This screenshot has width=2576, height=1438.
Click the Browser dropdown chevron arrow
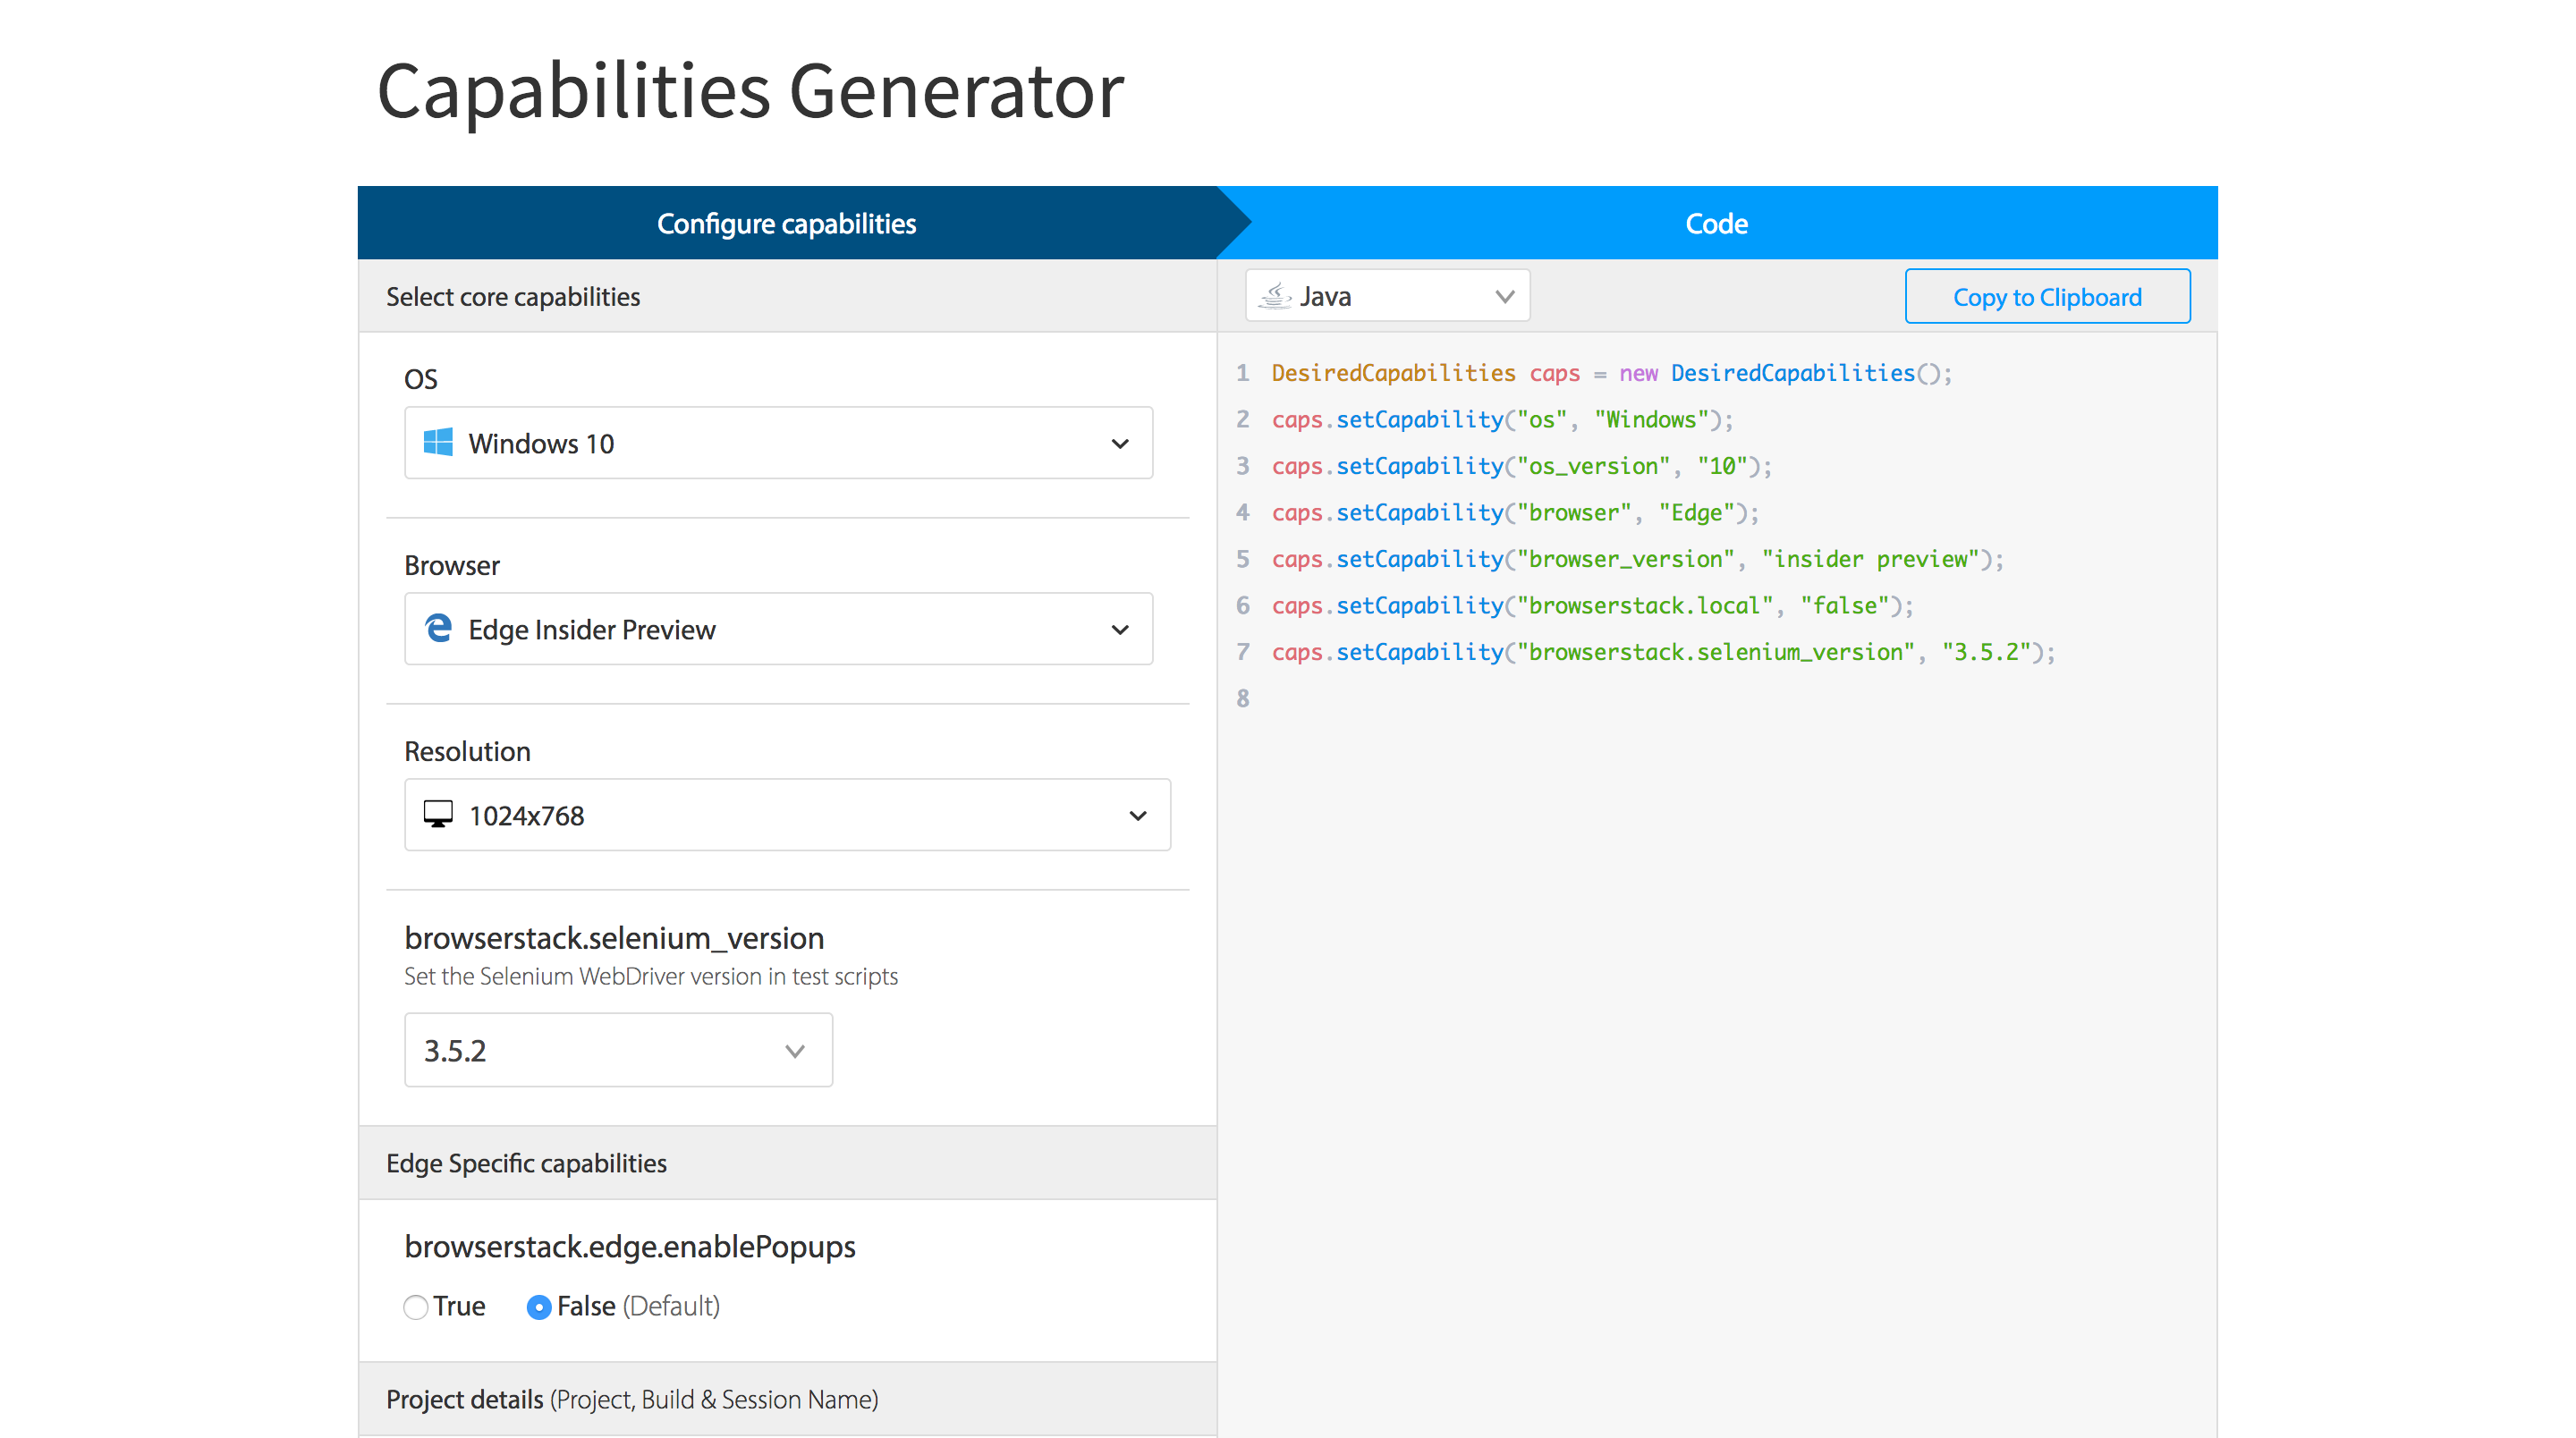tap(1120, 629)
